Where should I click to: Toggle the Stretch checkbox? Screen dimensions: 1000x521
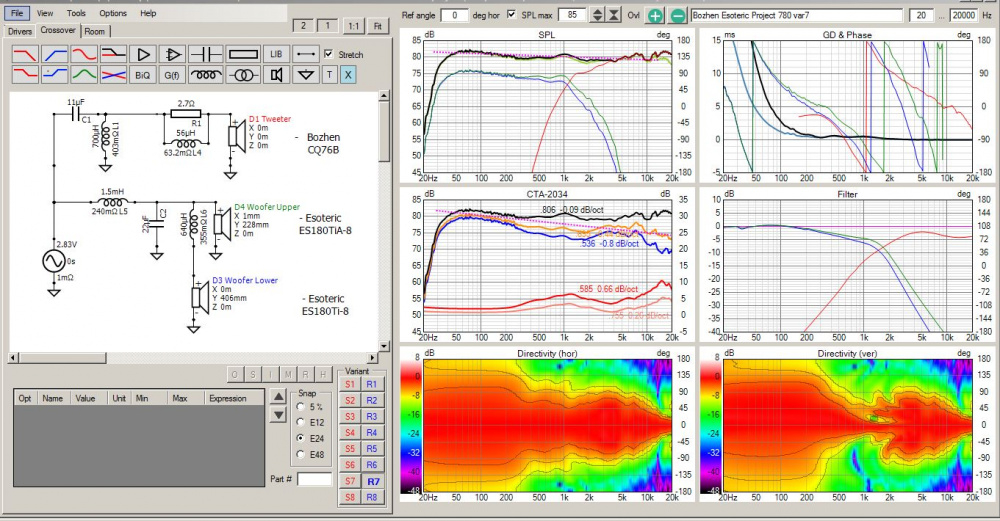(329, 54)
